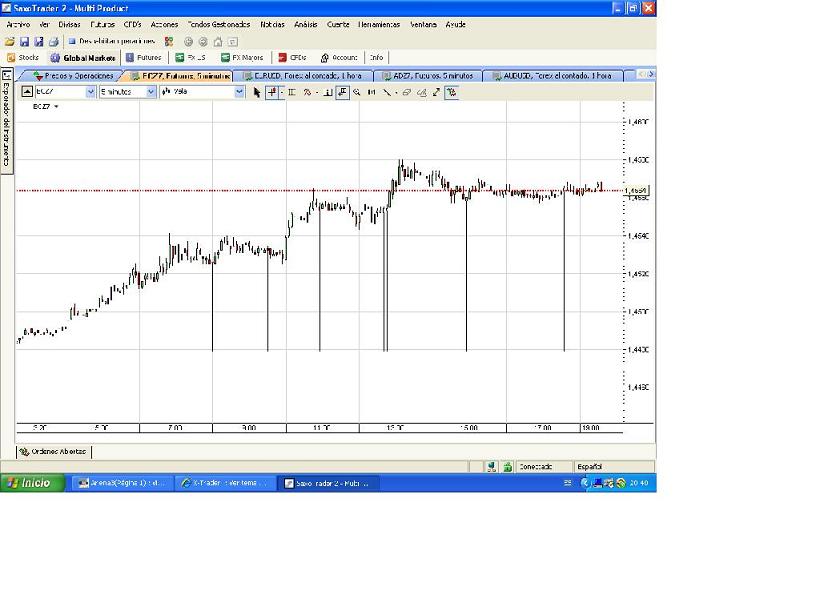The image size is (820, 615).
Task: Click the Global Markets workspace button
Action: pos(83,58)
